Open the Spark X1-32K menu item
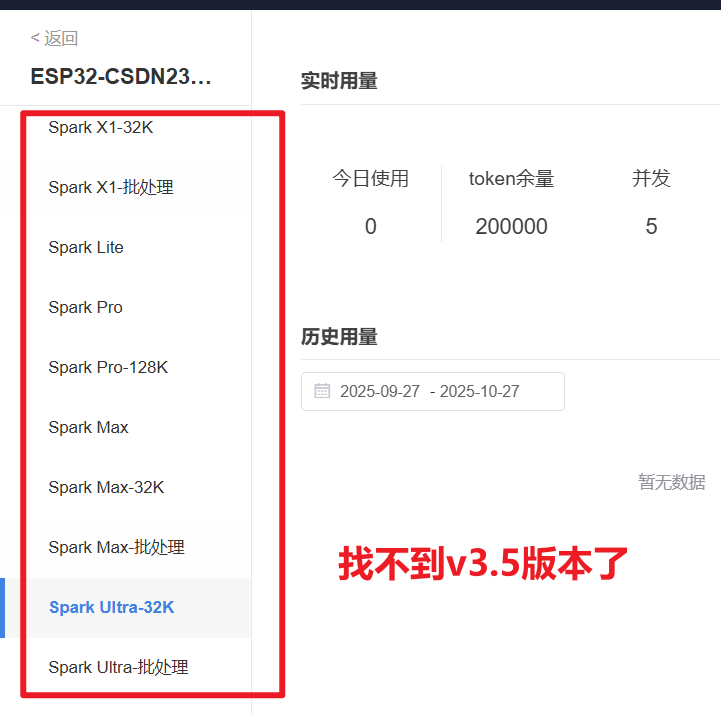The image size is (721, 715). coord(101,127)
